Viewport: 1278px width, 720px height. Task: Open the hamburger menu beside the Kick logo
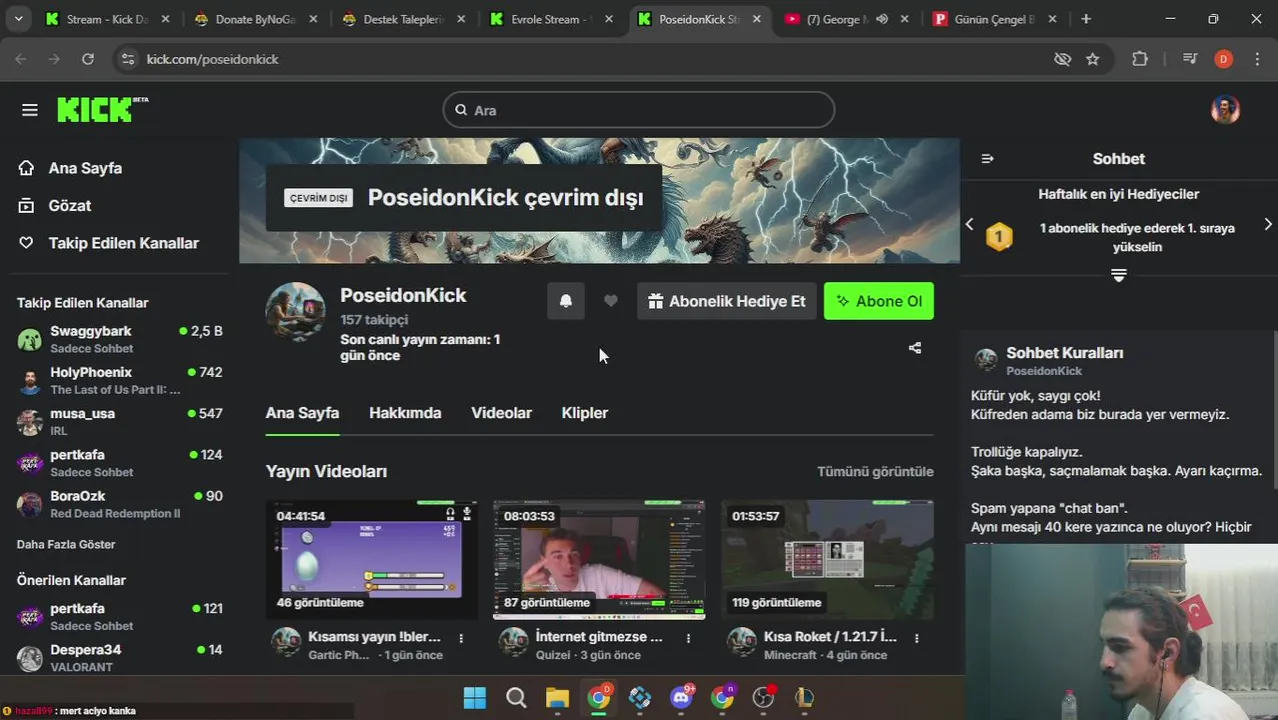pos(29,110)
